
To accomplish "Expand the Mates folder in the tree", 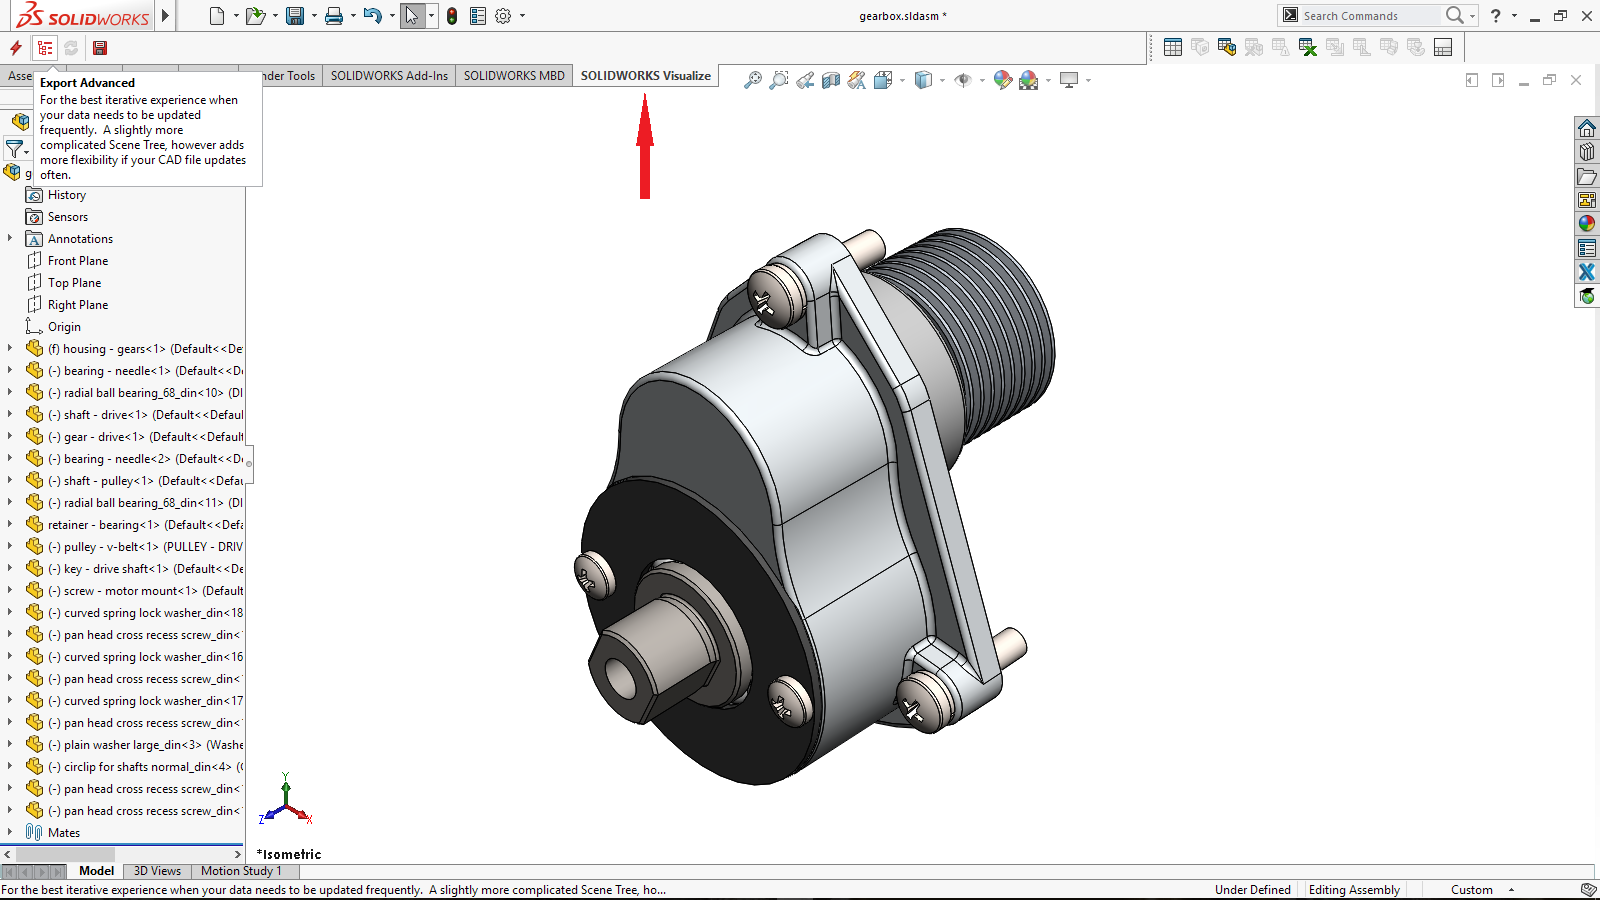I will 10,833.
